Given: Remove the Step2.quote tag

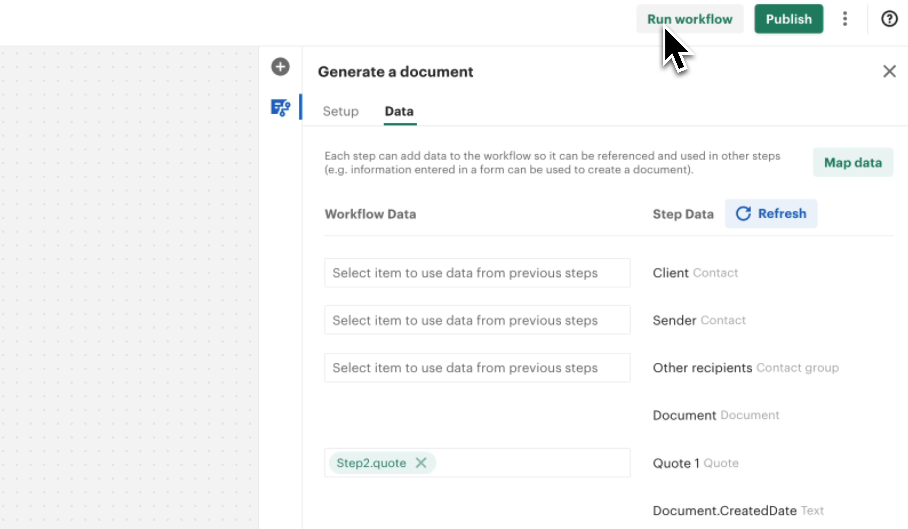Looking at the screenshot, I should tap(421, 463).
